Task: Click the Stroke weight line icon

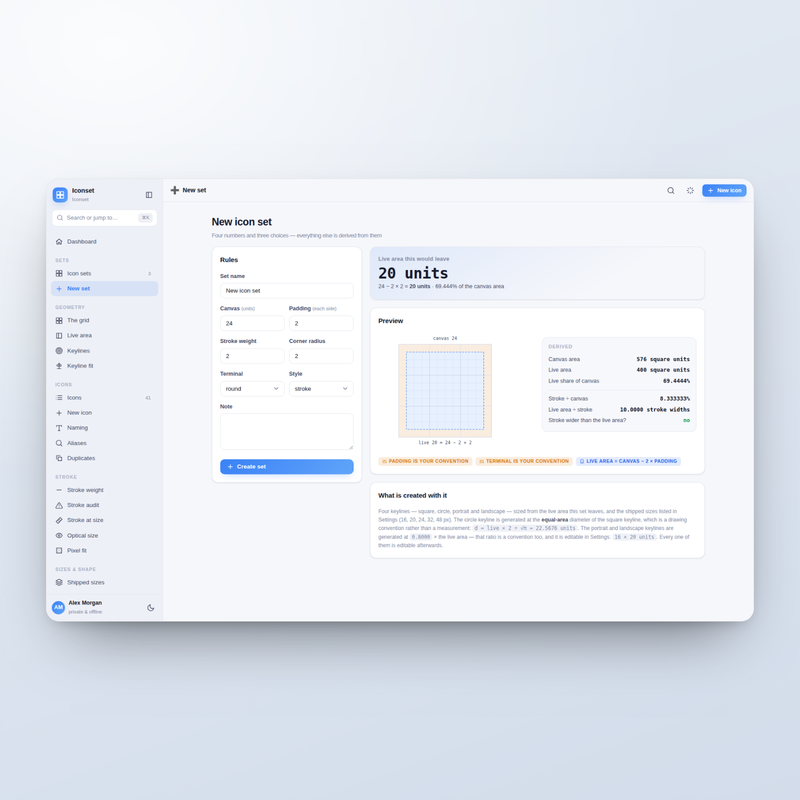Action: click(x=59, y=490)
